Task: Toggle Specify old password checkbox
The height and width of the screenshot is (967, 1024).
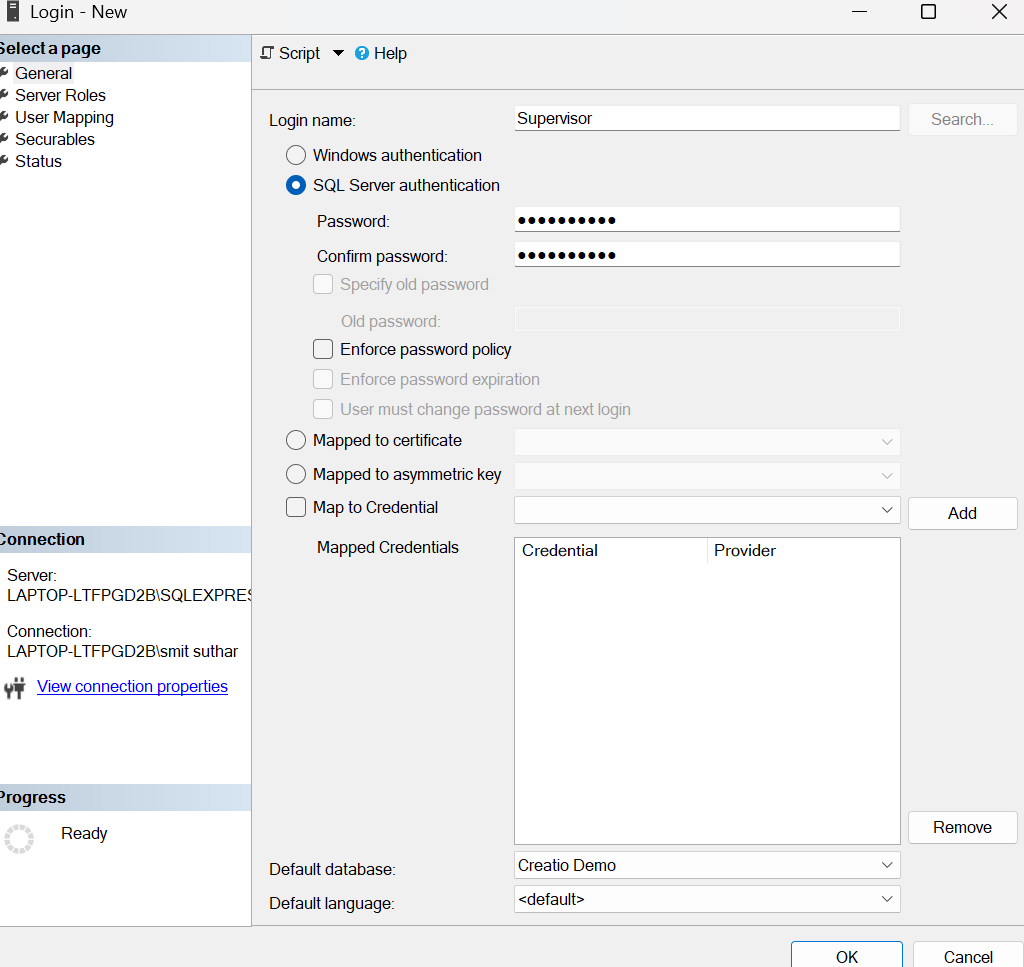Action: click(x=323, y=284)
